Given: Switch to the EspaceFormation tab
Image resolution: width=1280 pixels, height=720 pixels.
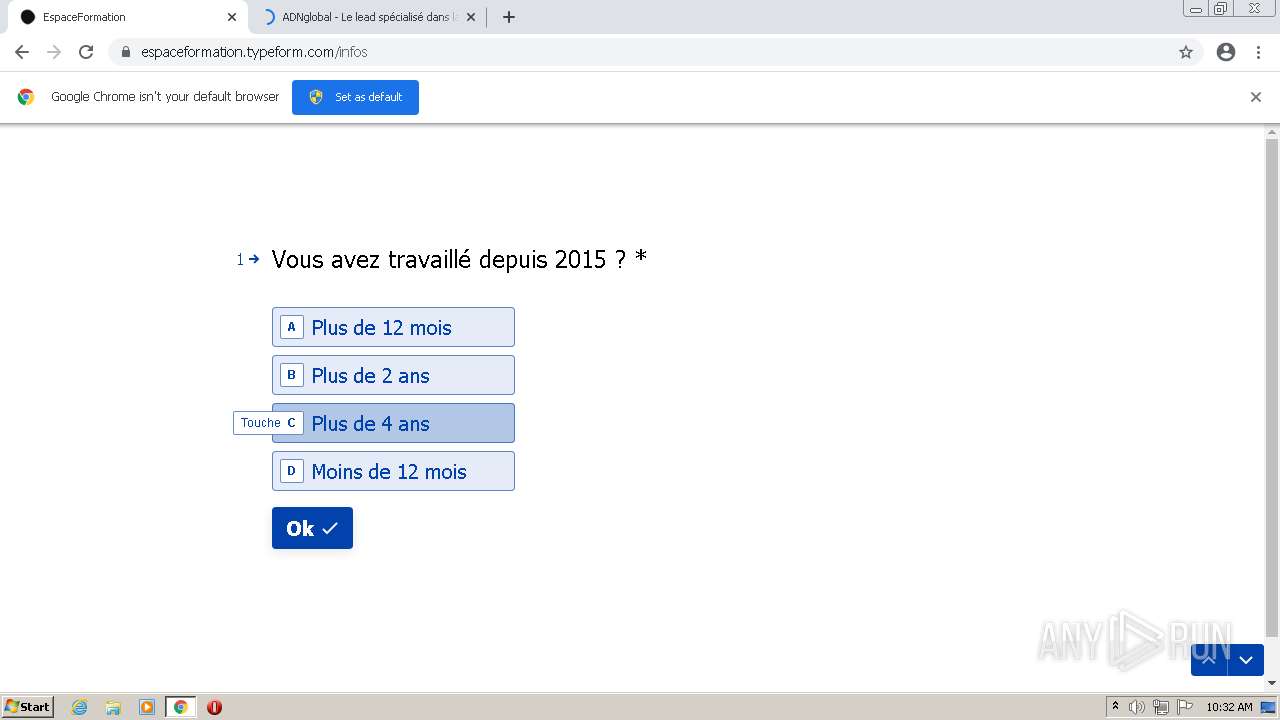Looking at the screenshot, I should (x=125, y=17).
